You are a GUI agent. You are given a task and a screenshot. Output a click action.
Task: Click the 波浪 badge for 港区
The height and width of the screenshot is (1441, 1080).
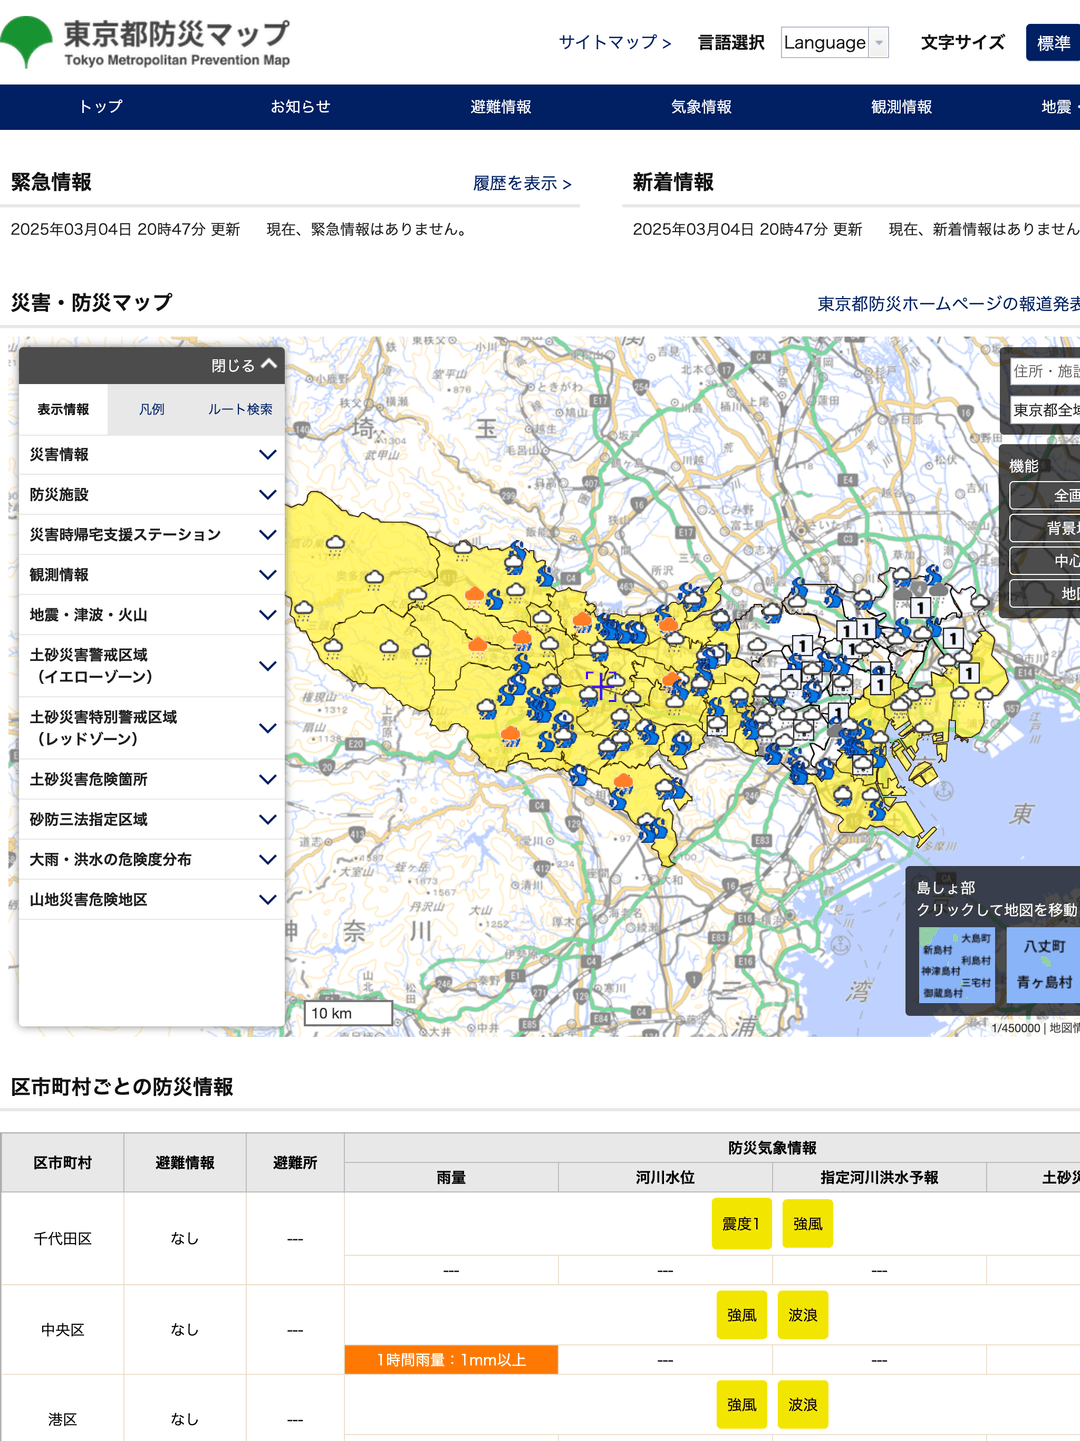point(803,1404)
